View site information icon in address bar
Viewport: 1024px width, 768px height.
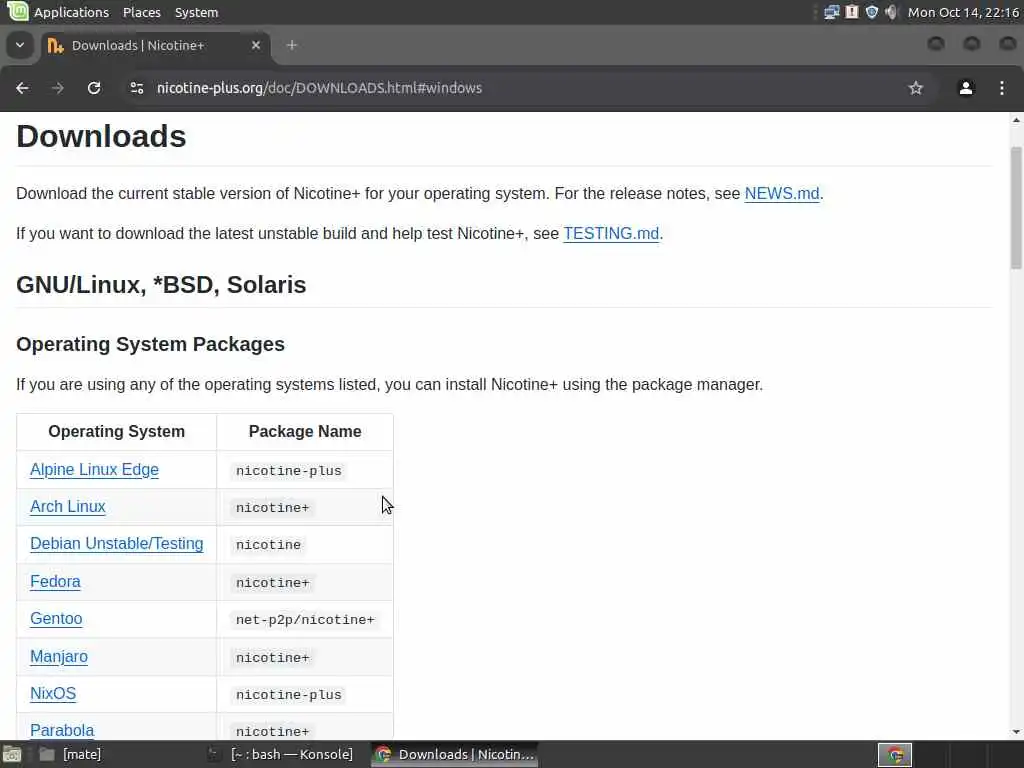click(x=137, y=88)
